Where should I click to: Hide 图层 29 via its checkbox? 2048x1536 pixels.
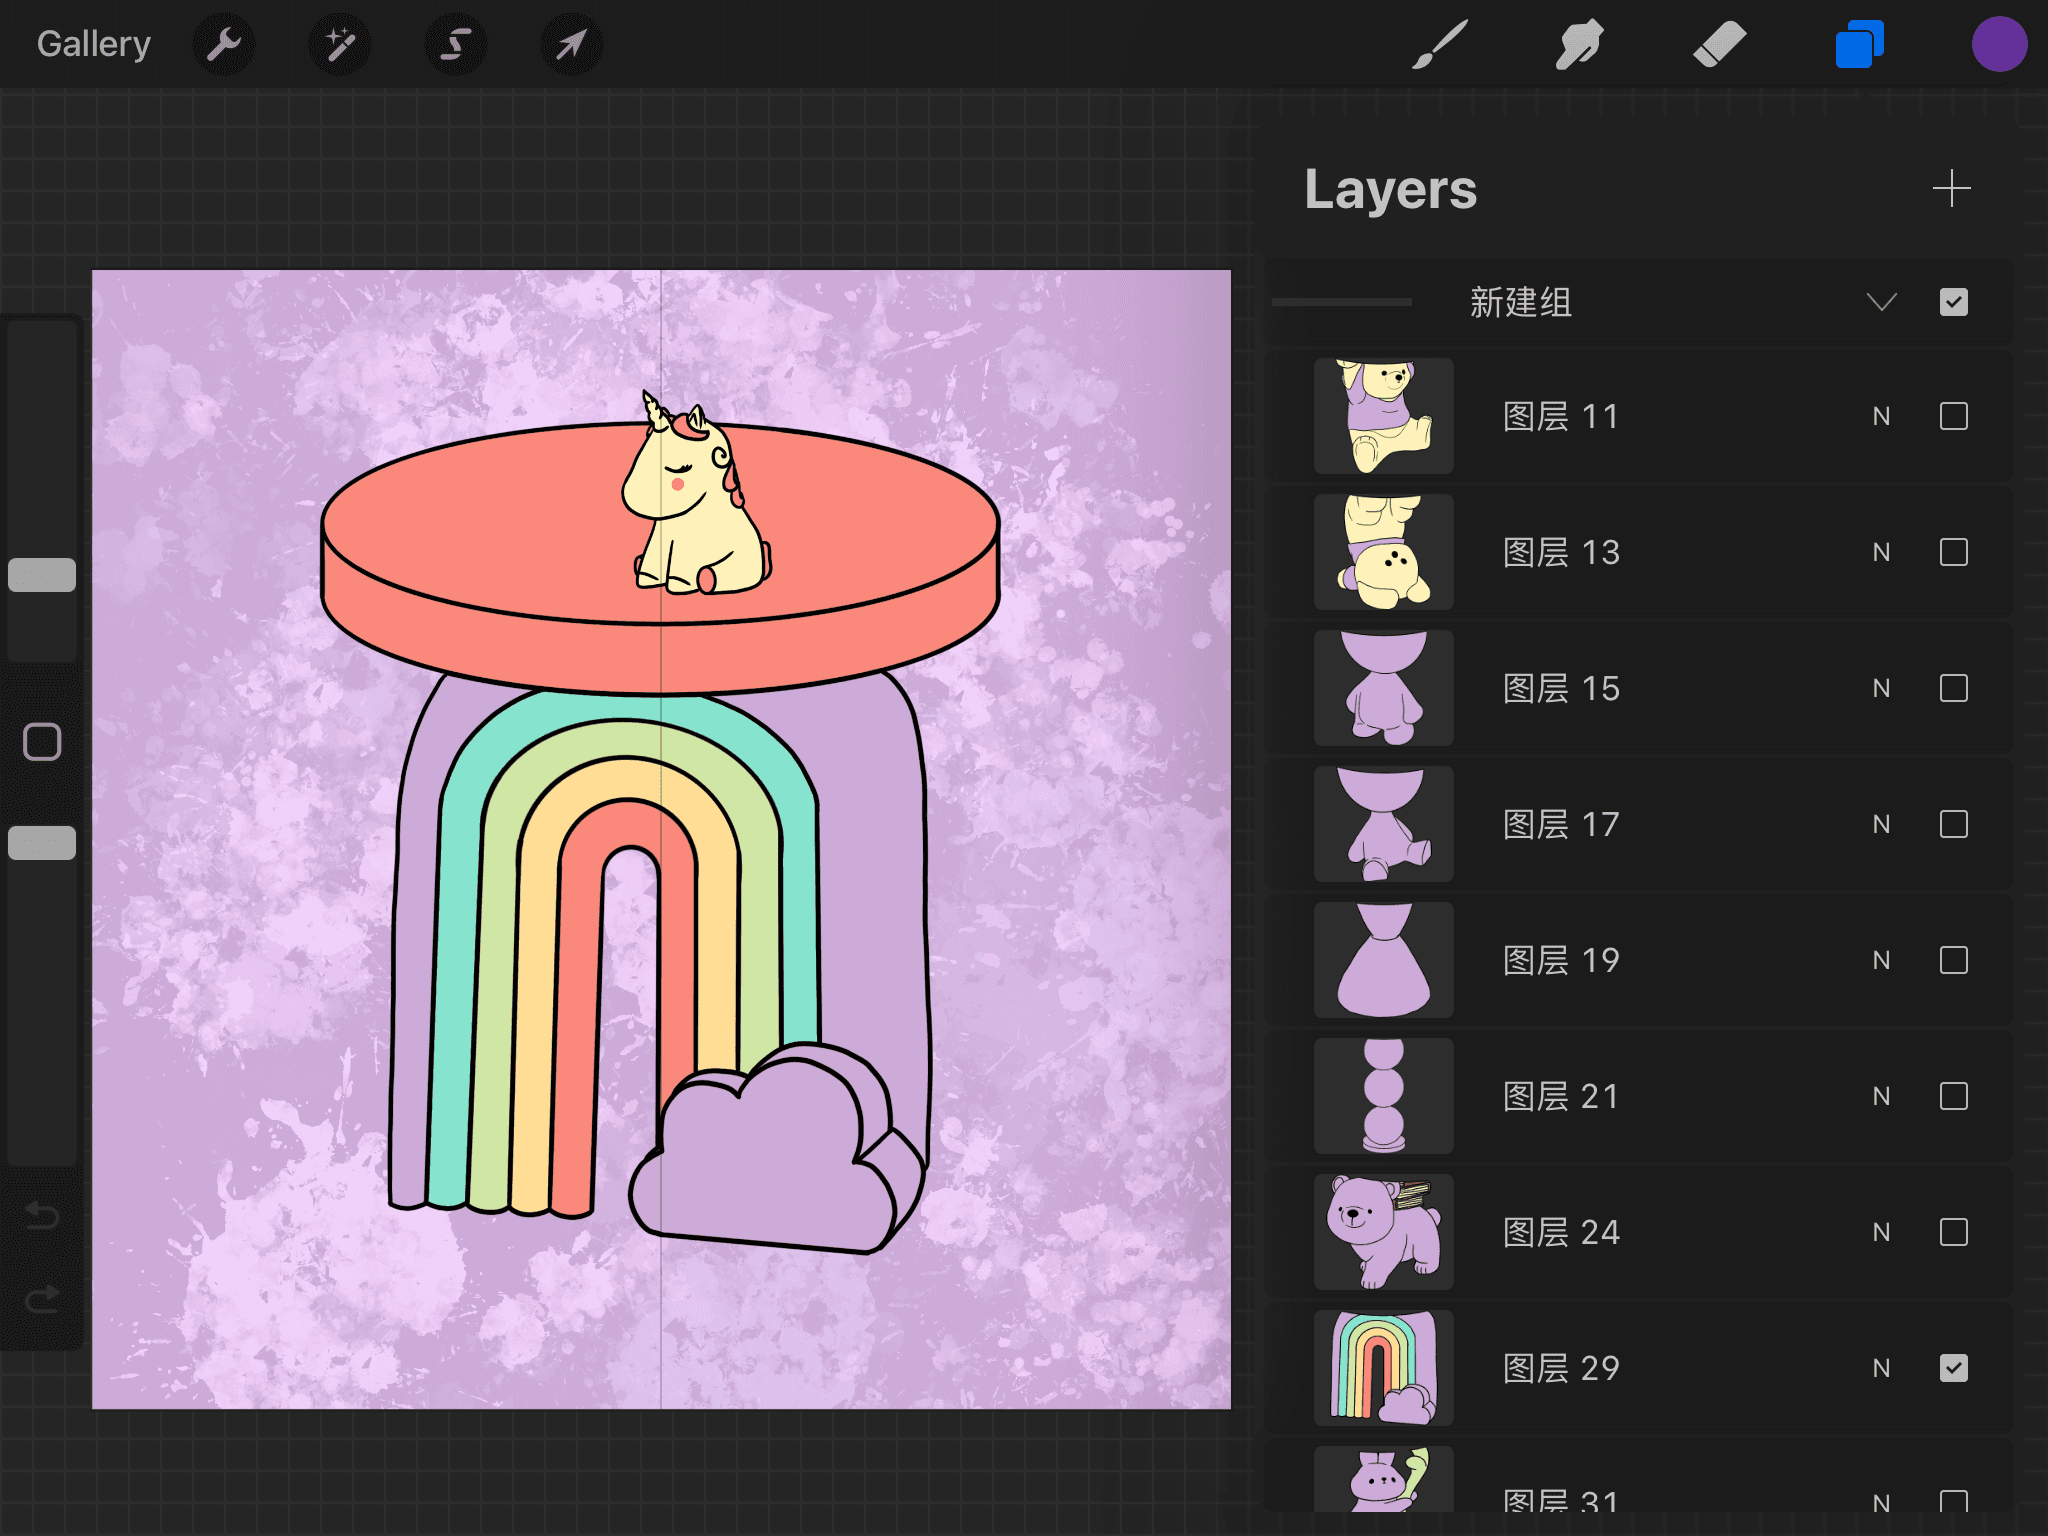pyautogui.click(x=1953, y=1368)
